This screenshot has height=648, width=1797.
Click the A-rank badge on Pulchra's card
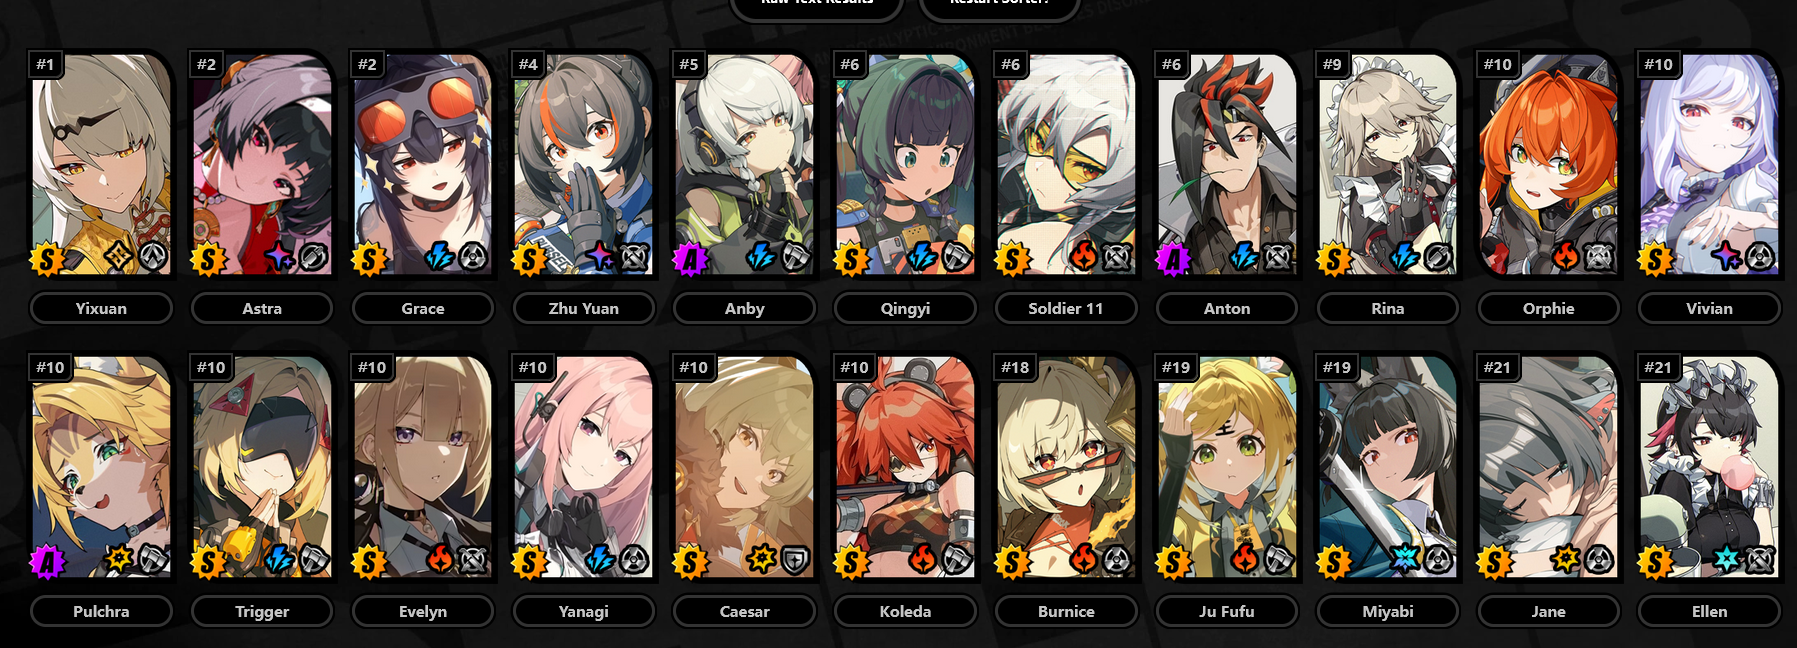[x=47, y=562]
